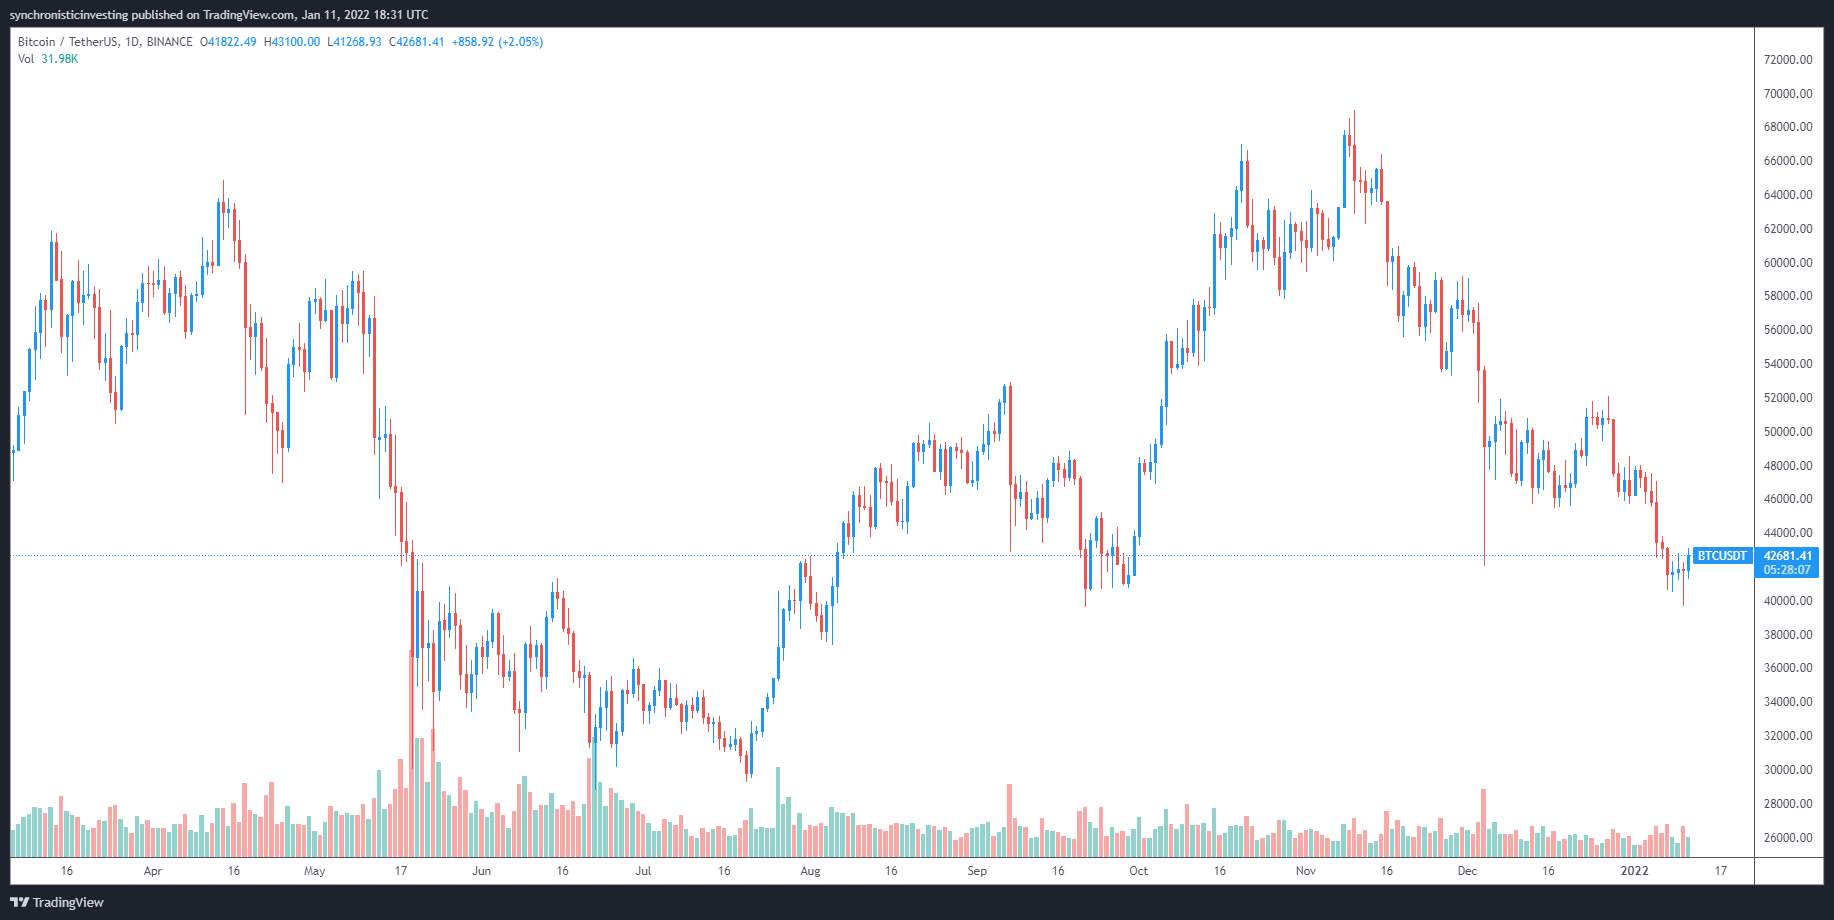This screenshot has width=1834, height=920.
Task: Click the 05:28:07 candle countdown timer
Action: click(1787, 570)
